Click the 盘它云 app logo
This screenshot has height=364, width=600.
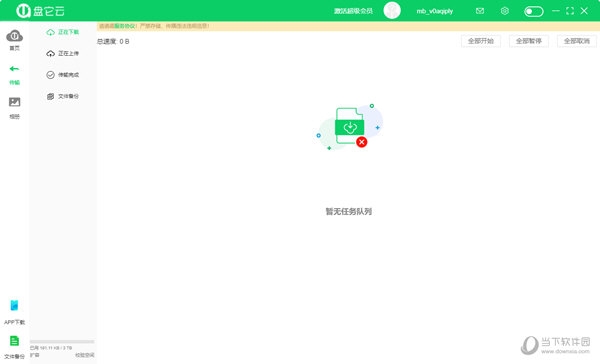(x=40, y=11)
